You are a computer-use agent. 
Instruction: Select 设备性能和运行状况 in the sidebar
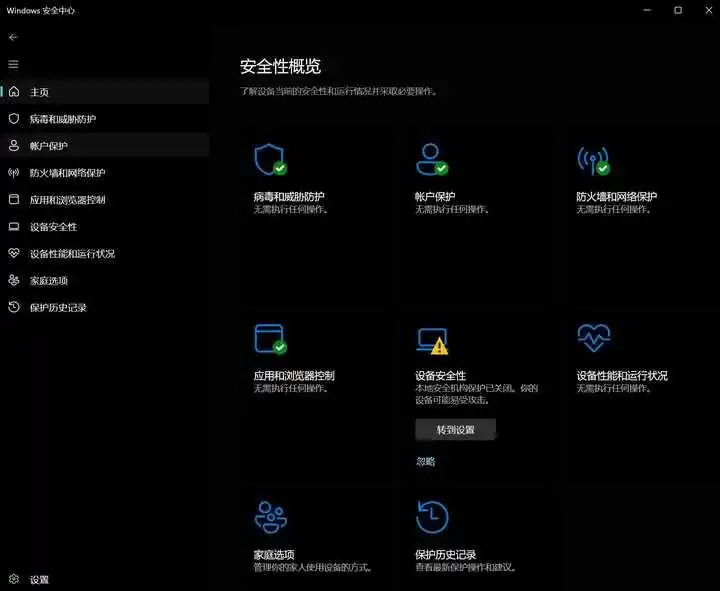coord(105,253)
